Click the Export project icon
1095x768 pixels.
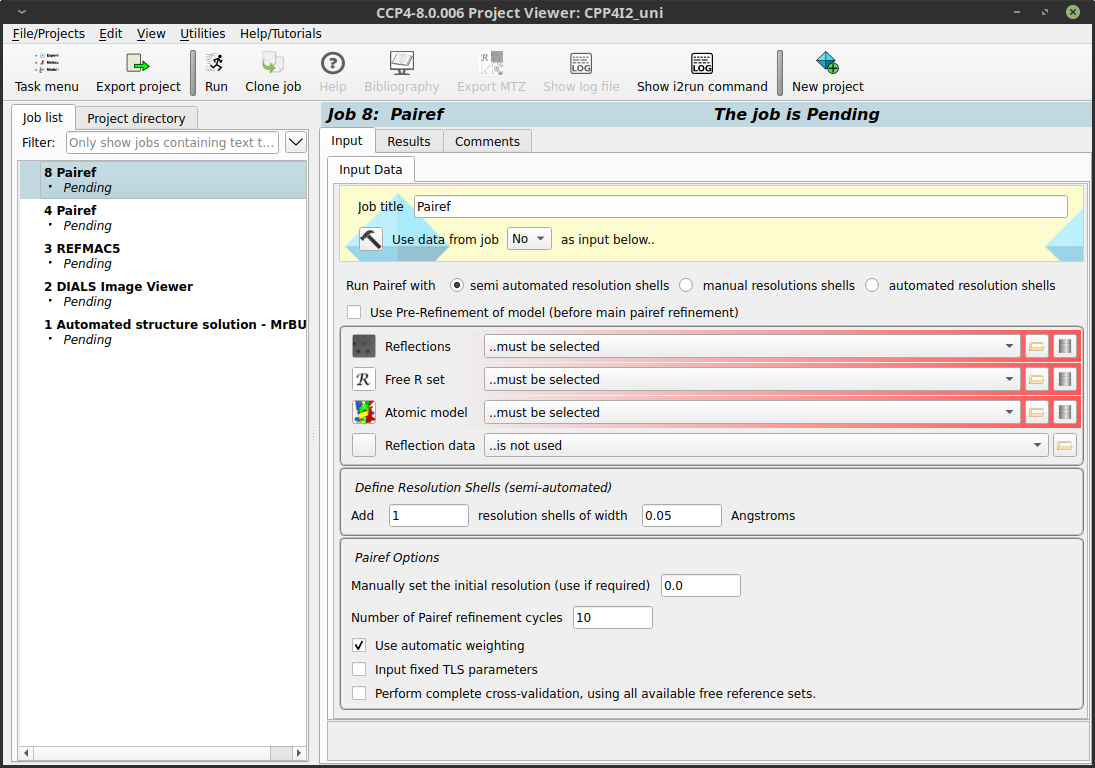[138, 64]
